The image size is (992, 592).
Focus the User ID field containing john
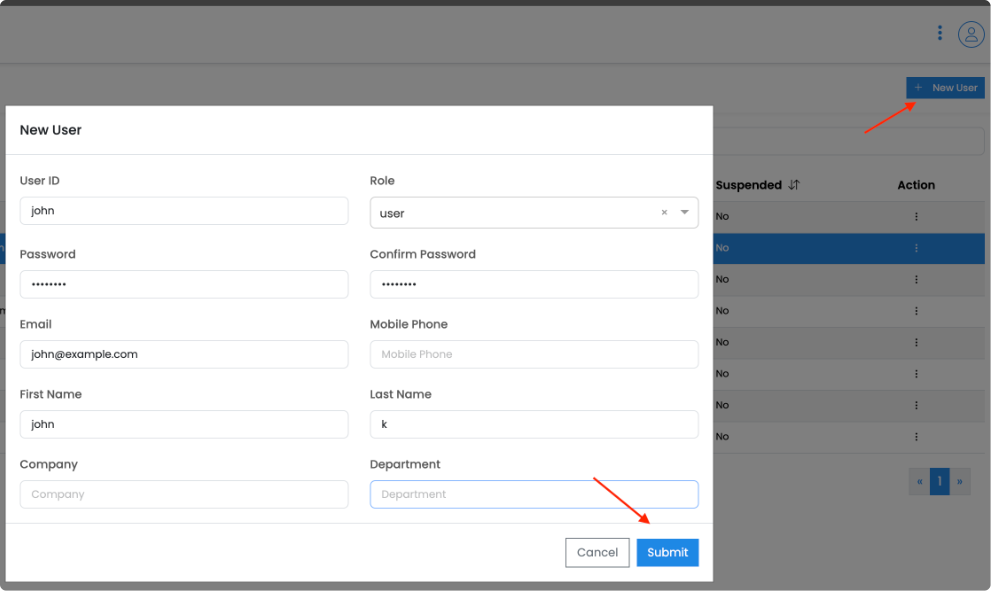[184, 211]
